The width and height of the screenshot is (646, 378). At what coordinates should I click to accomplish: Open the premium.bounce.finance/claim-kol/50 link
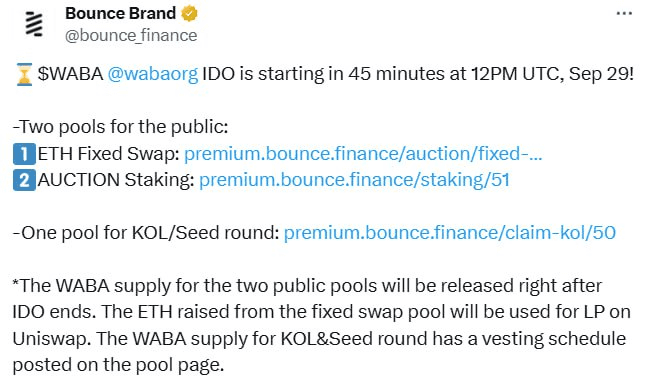pyautogui.click(x=449, y=233)
